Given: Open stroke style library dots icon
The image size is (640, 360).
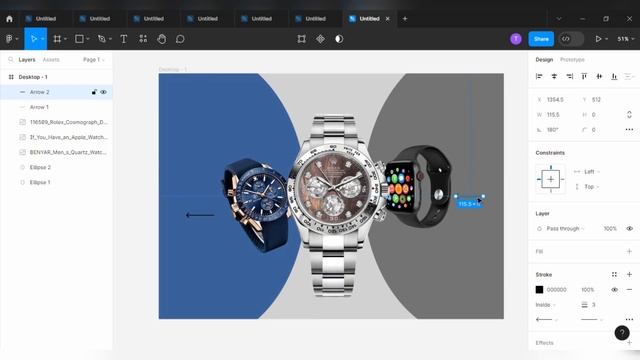Looking at the screenshot, I should point(614,275).
